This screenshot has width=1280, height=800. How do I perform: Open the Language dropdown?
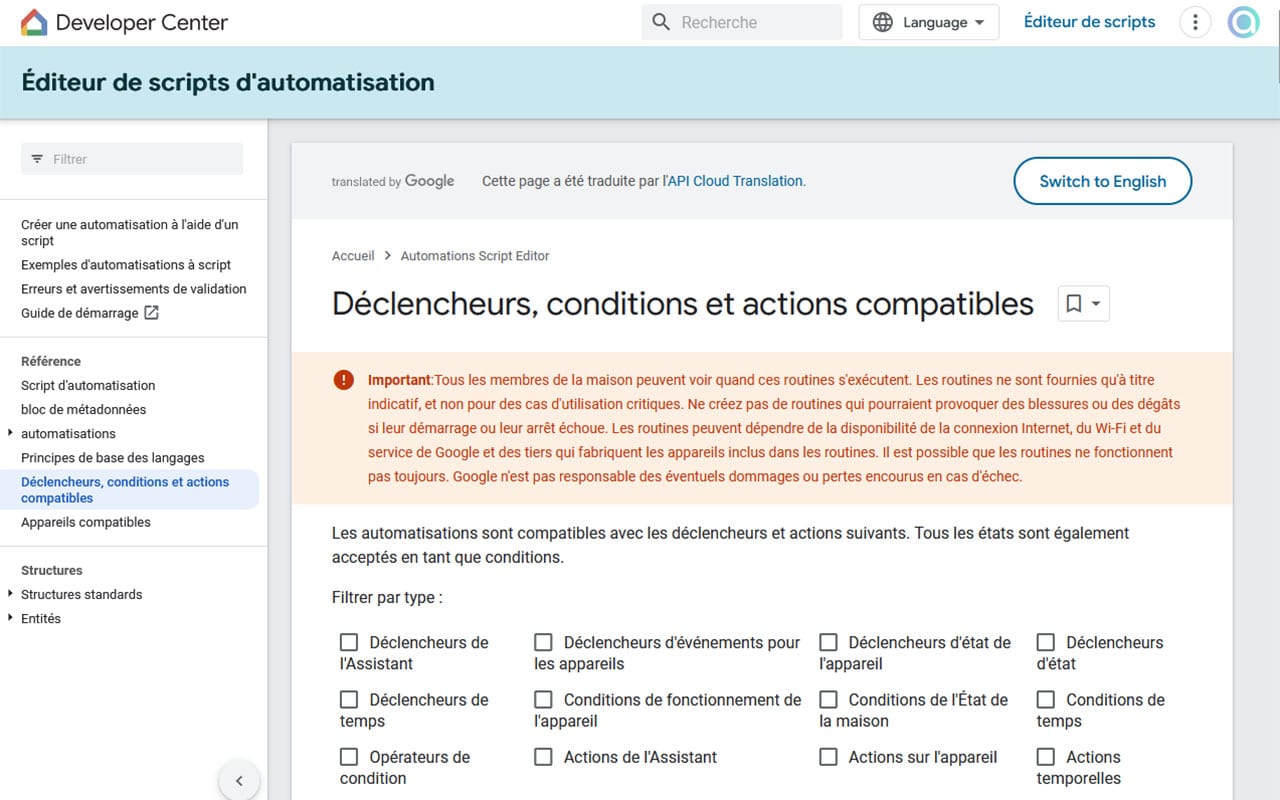coord(929,22)
